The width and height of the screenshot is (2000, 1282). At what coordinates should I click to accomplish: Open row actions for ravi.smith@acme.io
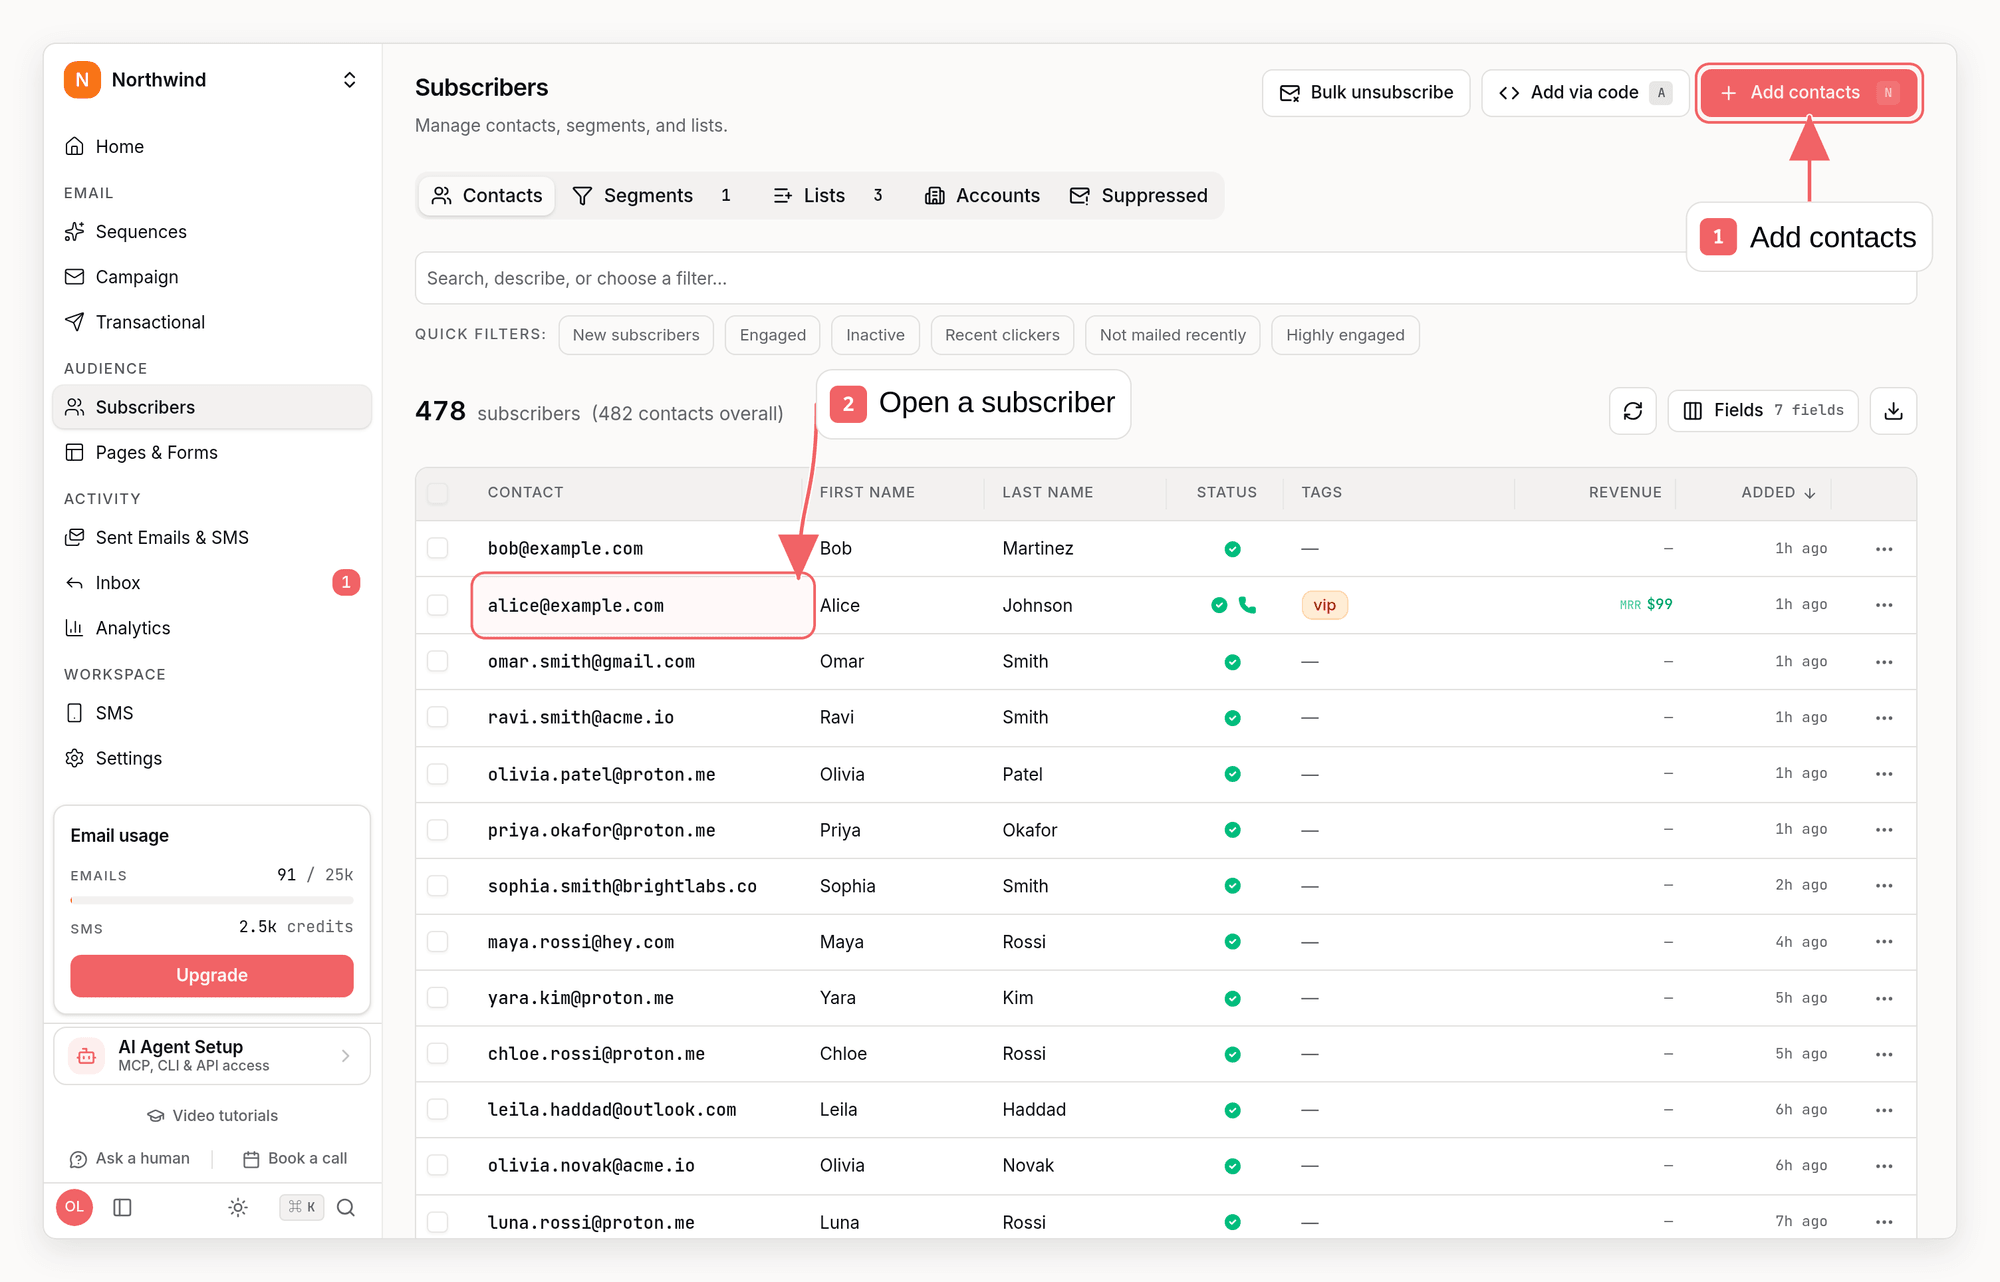[1884, 718]
